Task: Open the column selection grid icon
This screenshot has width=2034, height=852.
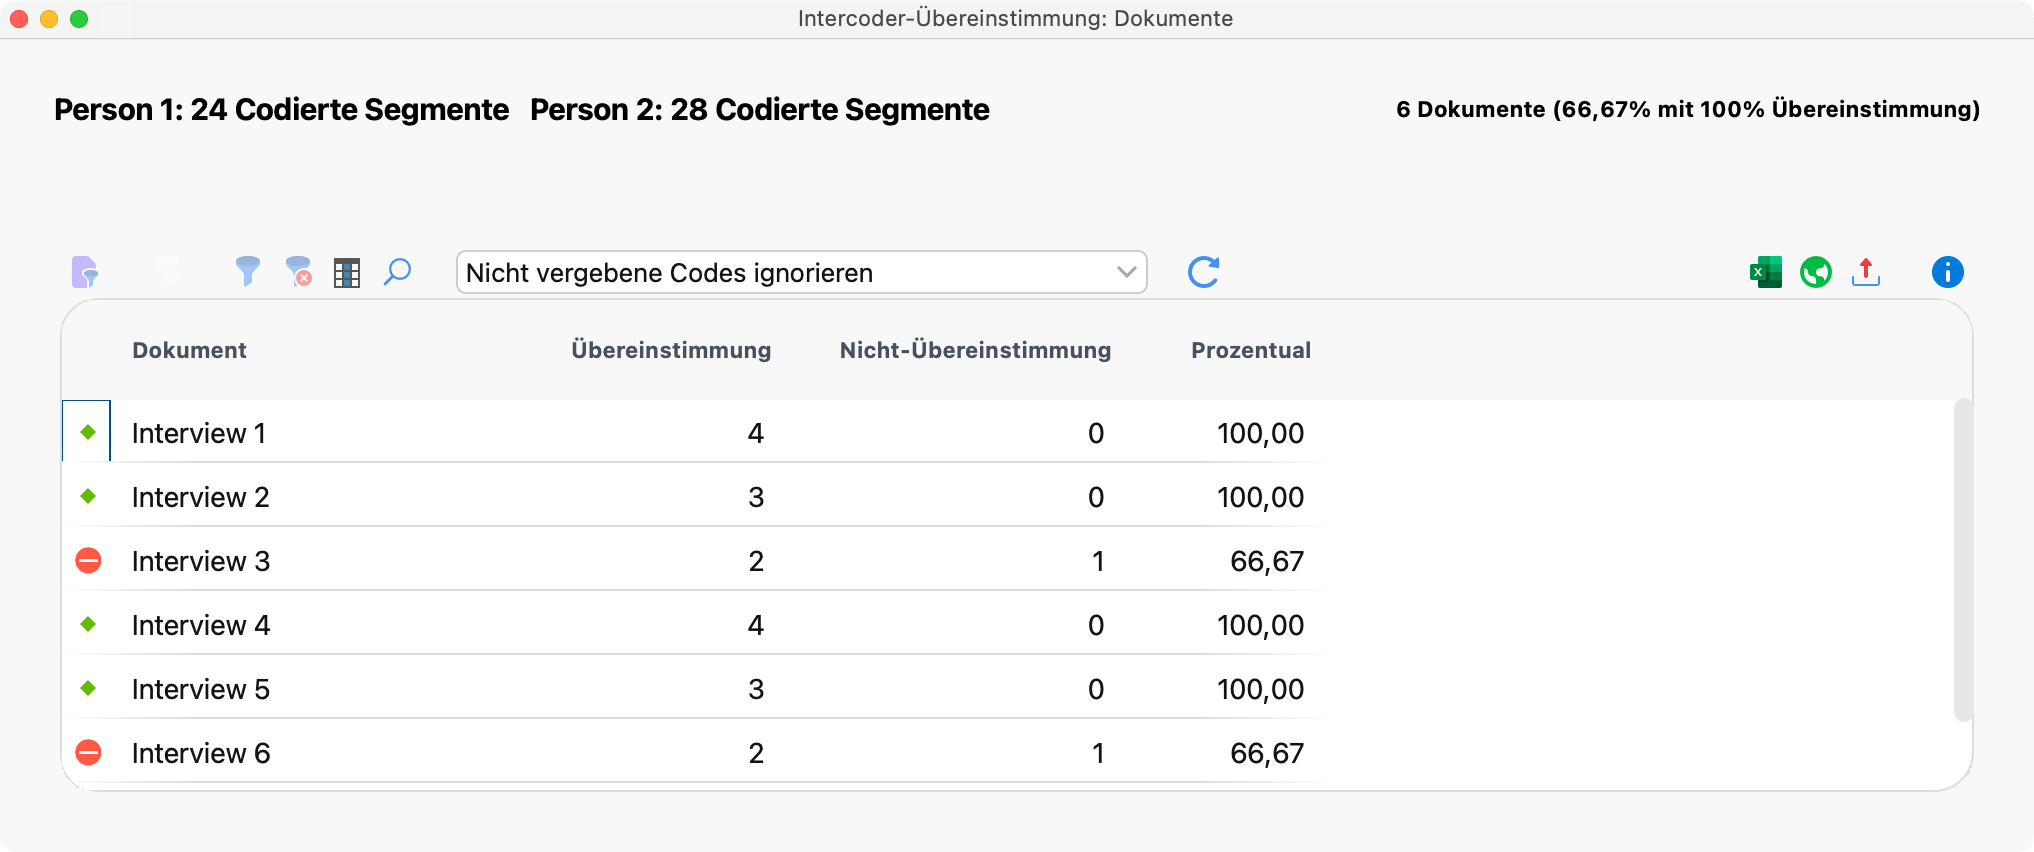Action: pyautogui.click(x=347, y=273)
